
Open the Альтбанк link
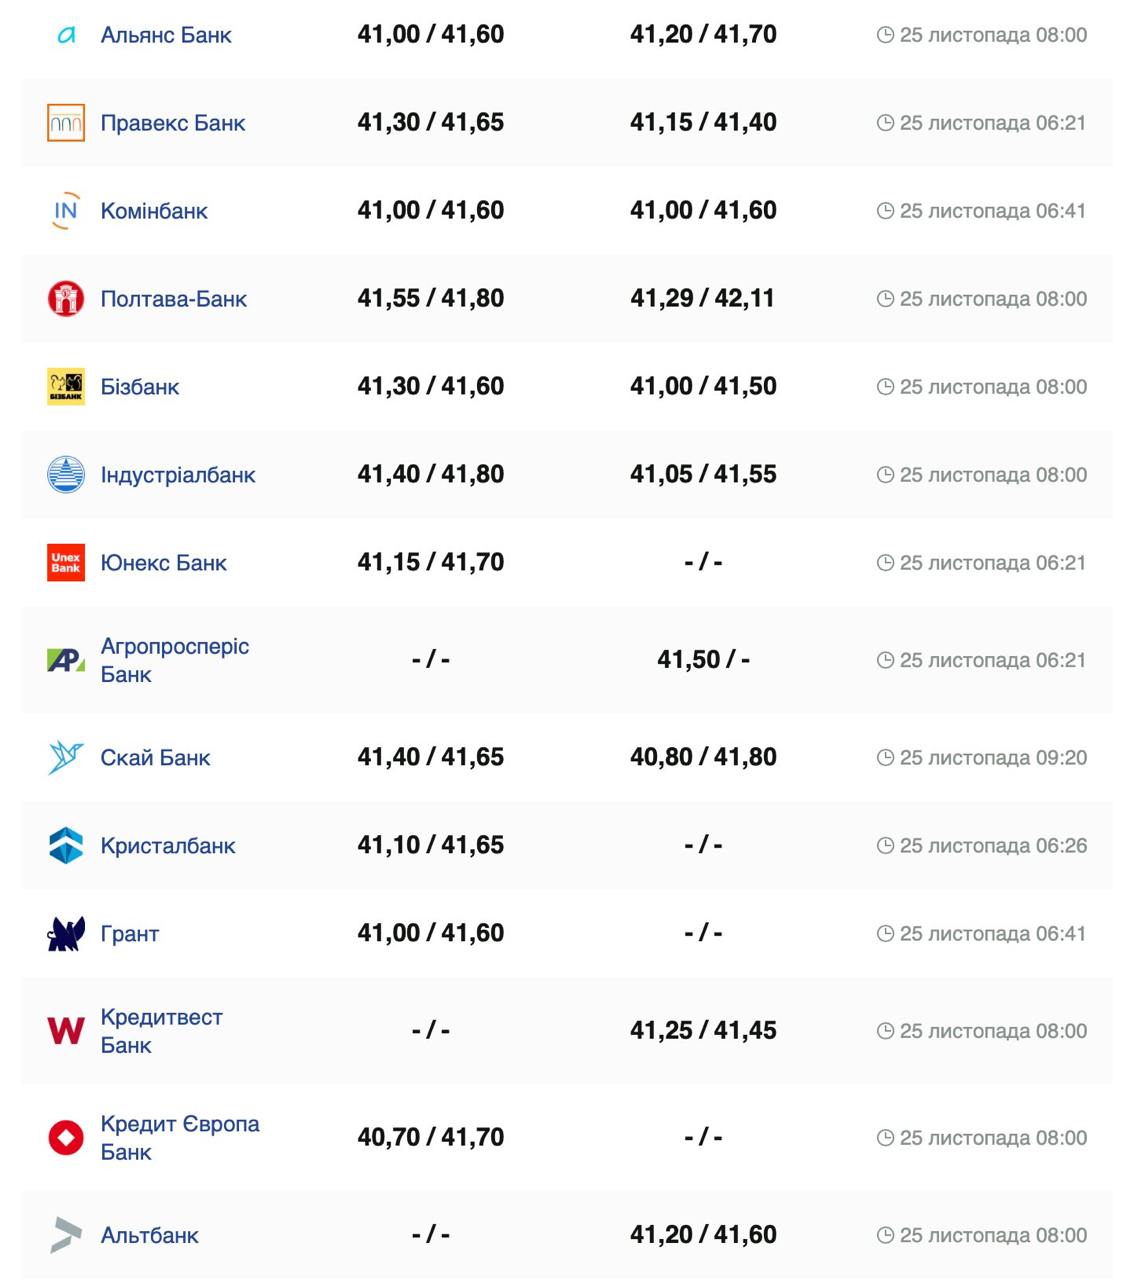[x=149, y=1236]
